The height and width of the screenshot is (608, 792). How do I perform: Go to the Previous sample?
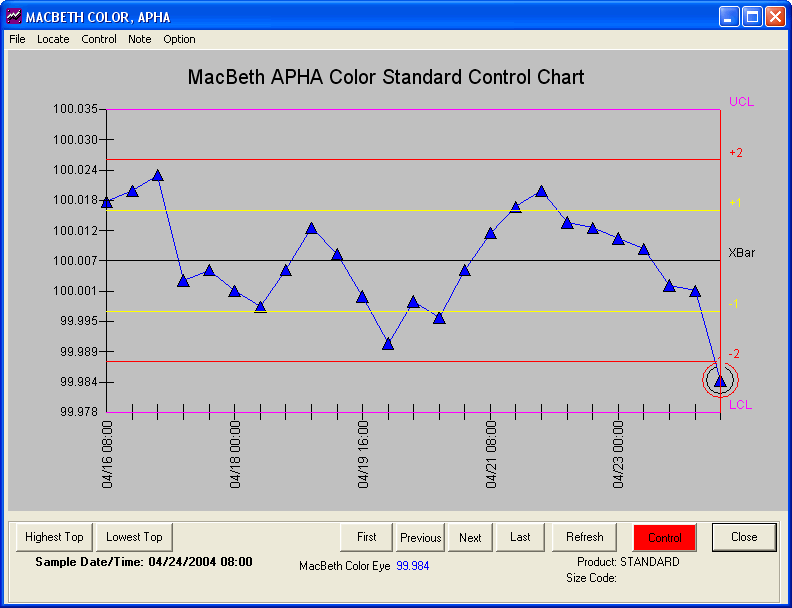coord(421,537)
